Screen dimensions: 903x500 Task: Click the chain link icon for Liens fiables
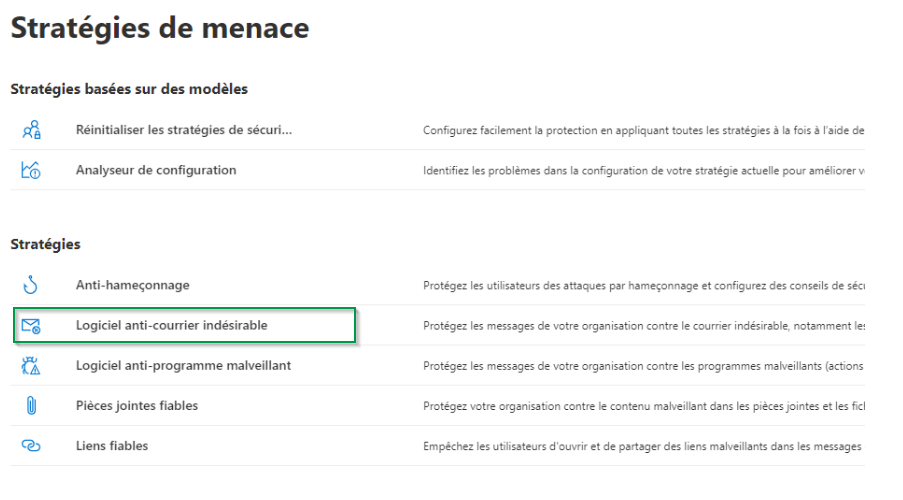31,446
